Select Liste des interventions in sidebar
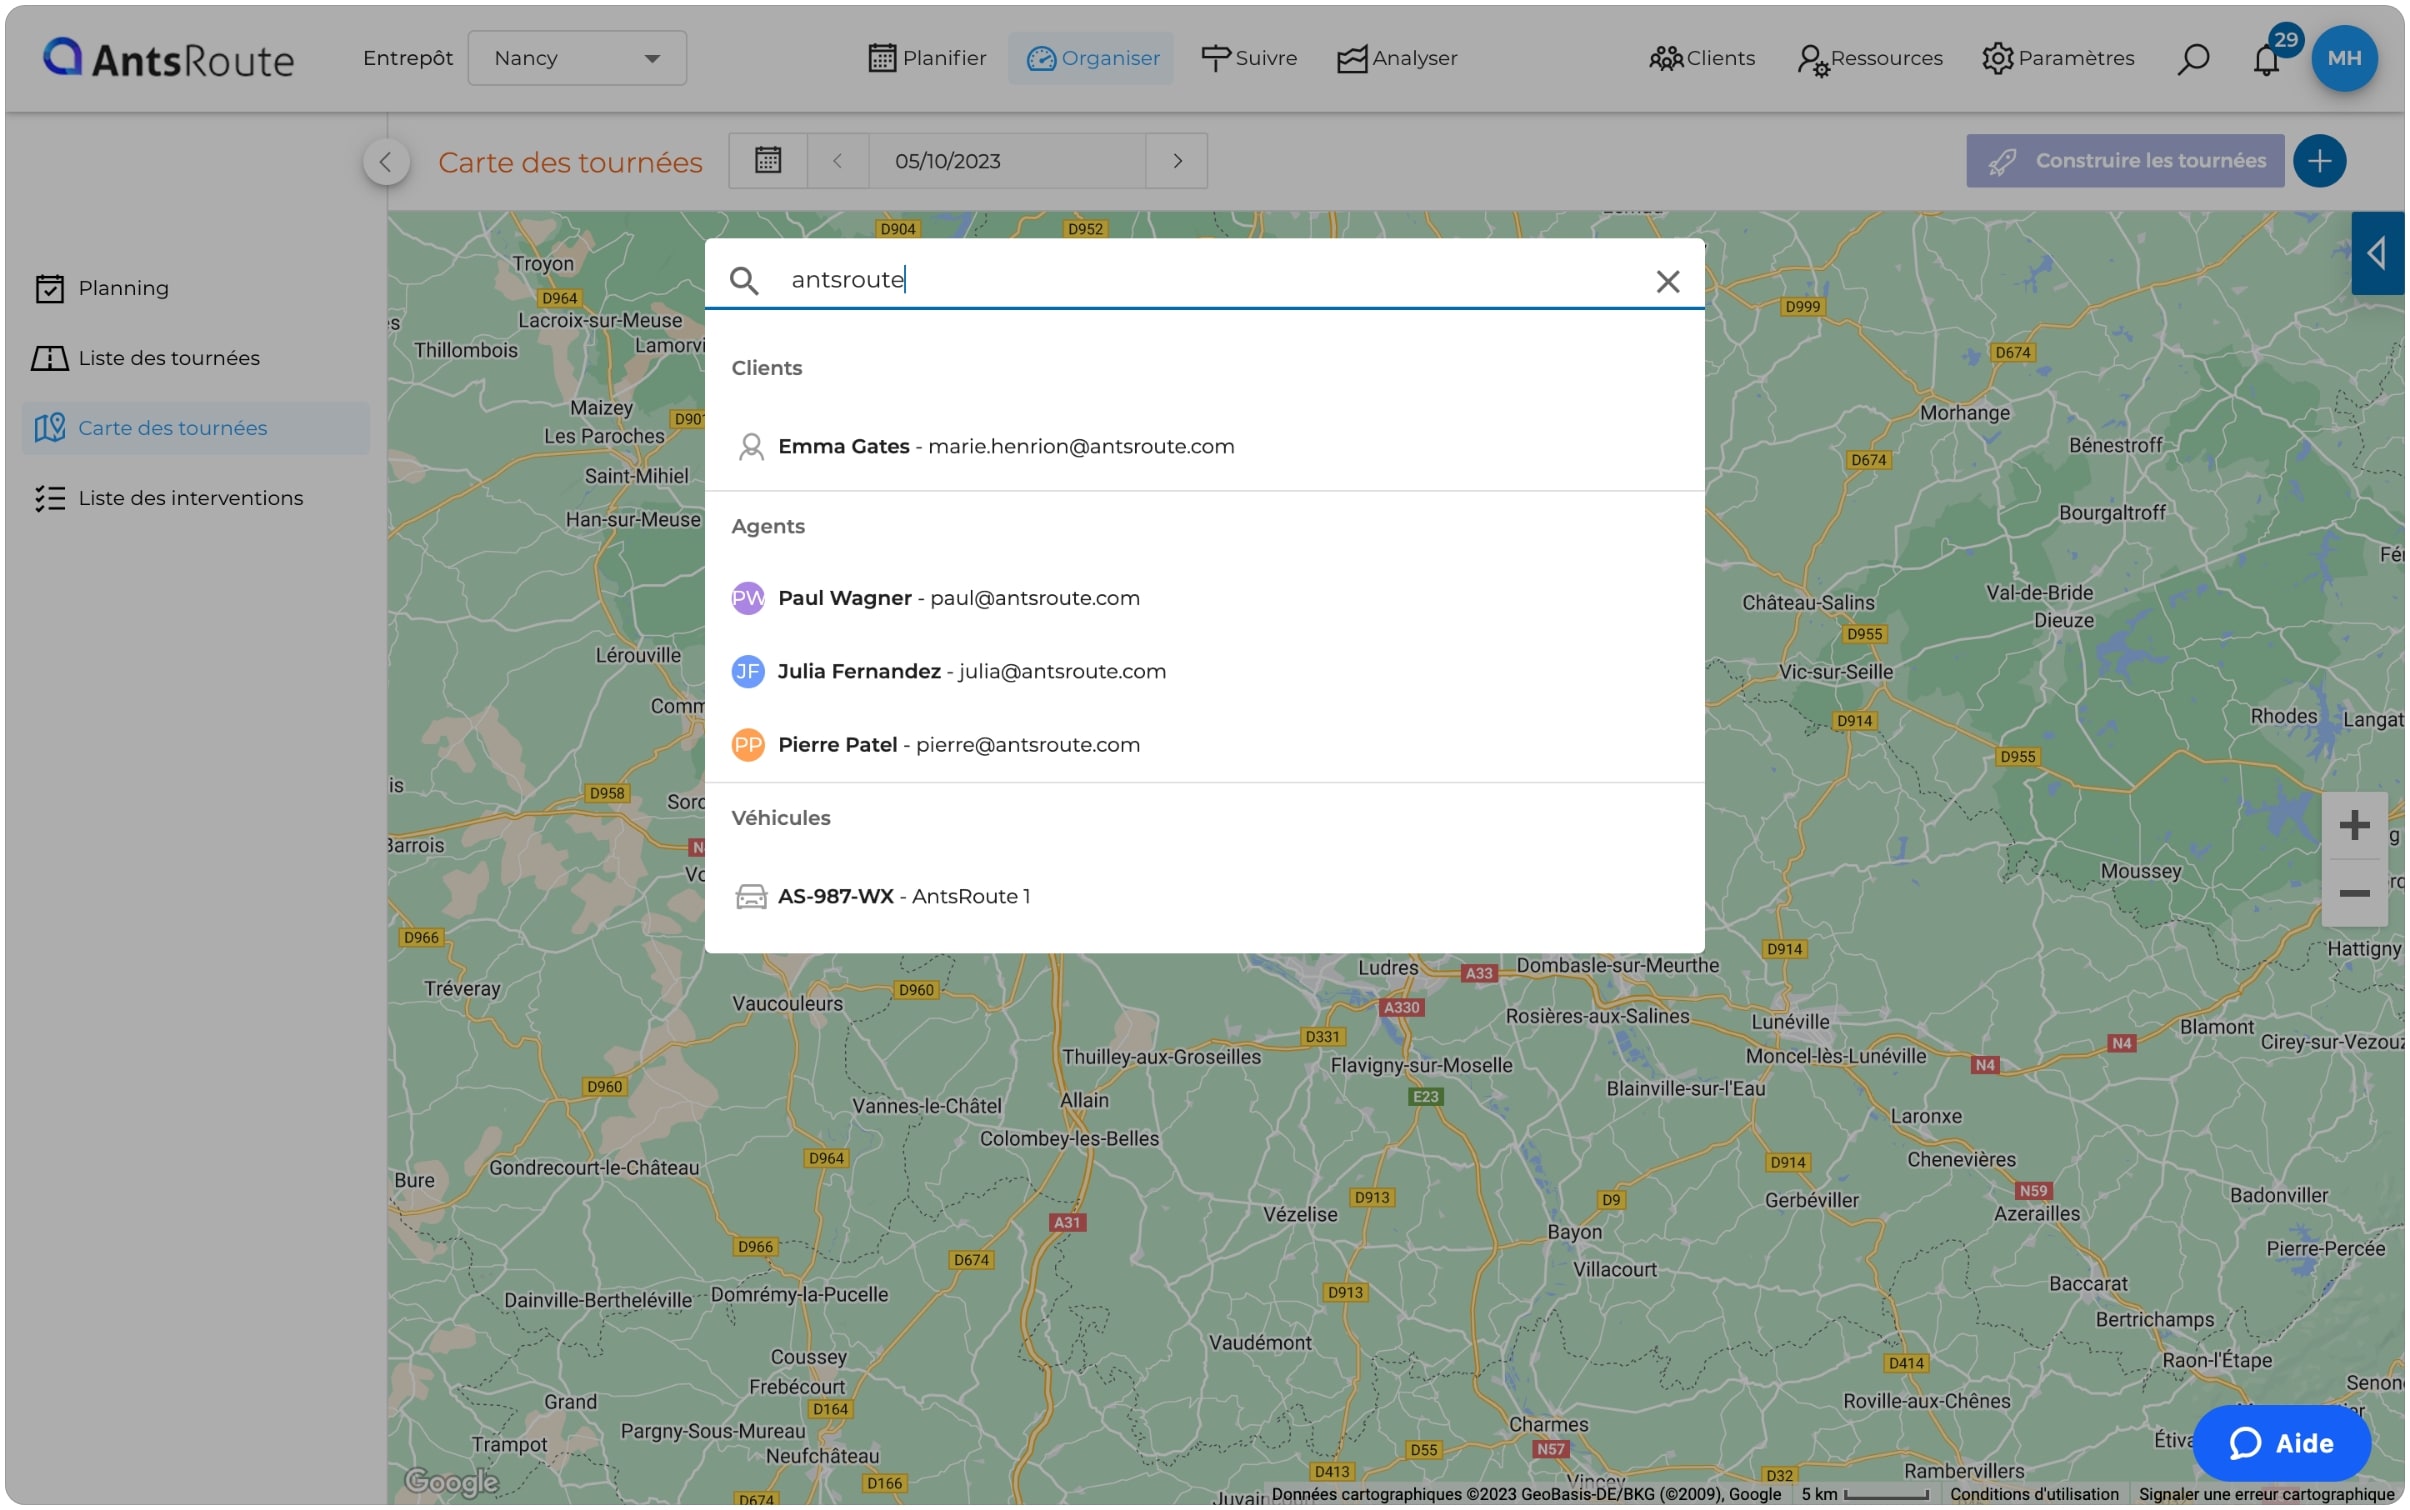This screenshot has height=1510, width=2410. 196,498
